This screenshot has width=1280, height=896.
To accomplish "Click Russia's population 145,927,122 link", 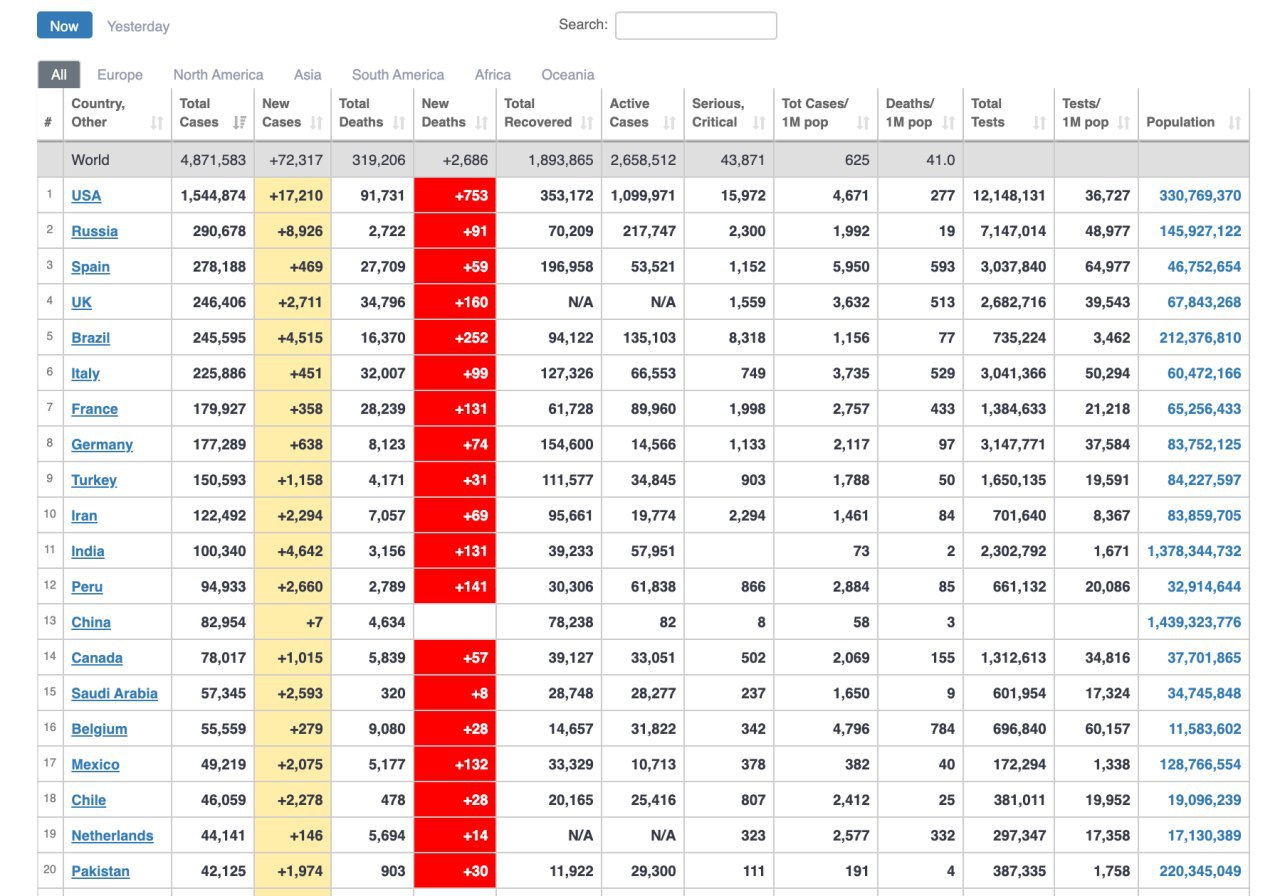I will [x=1200, y=231].
